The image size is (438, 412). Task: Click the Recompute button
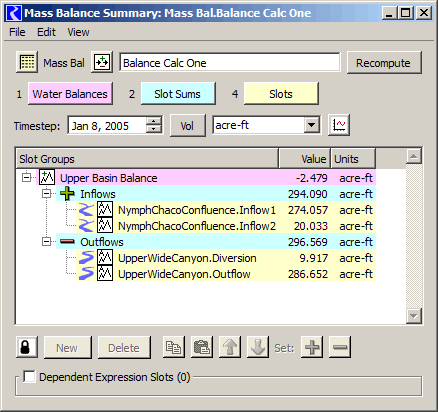point(384,63)
